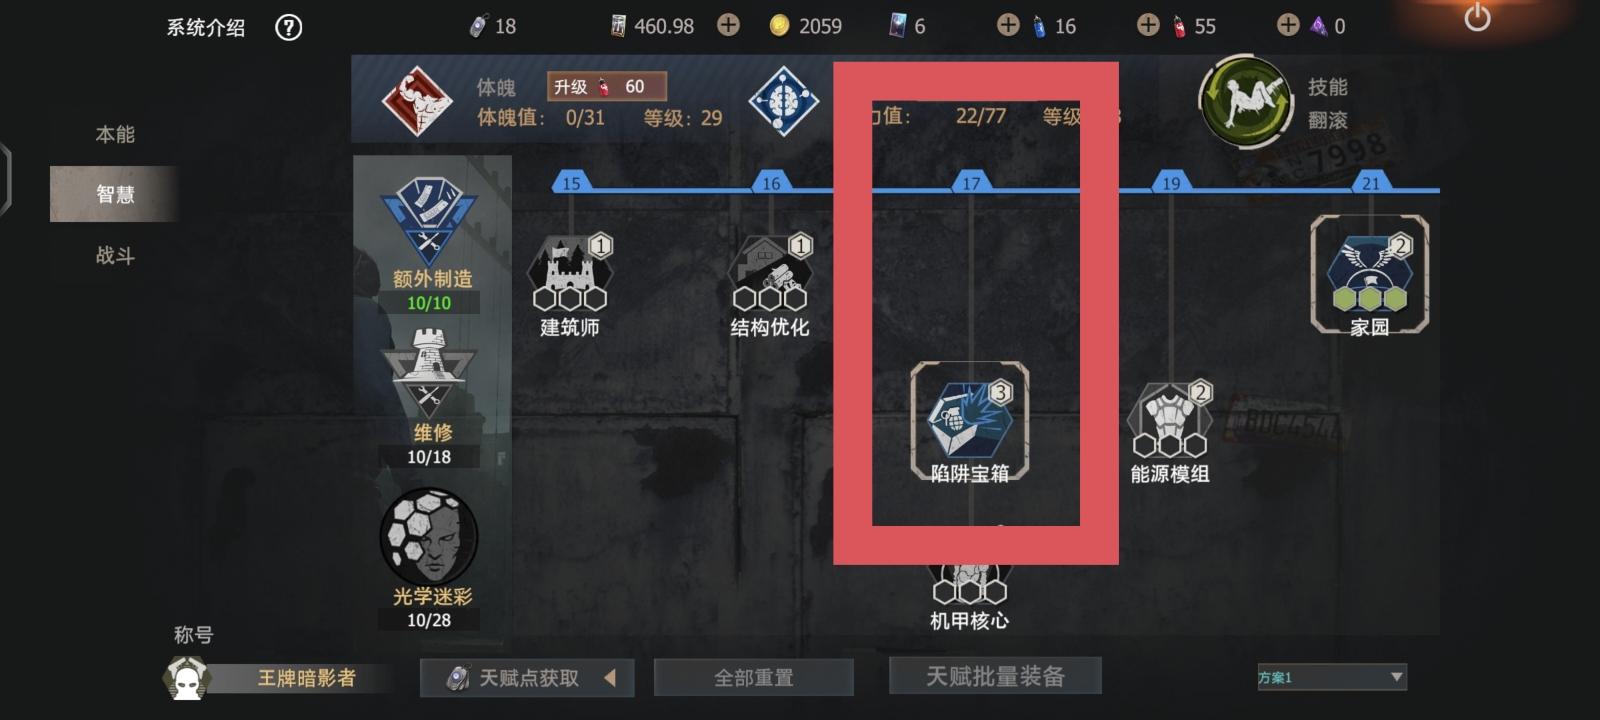Click the level 19 timeline marker

(x=1171, y=182)
